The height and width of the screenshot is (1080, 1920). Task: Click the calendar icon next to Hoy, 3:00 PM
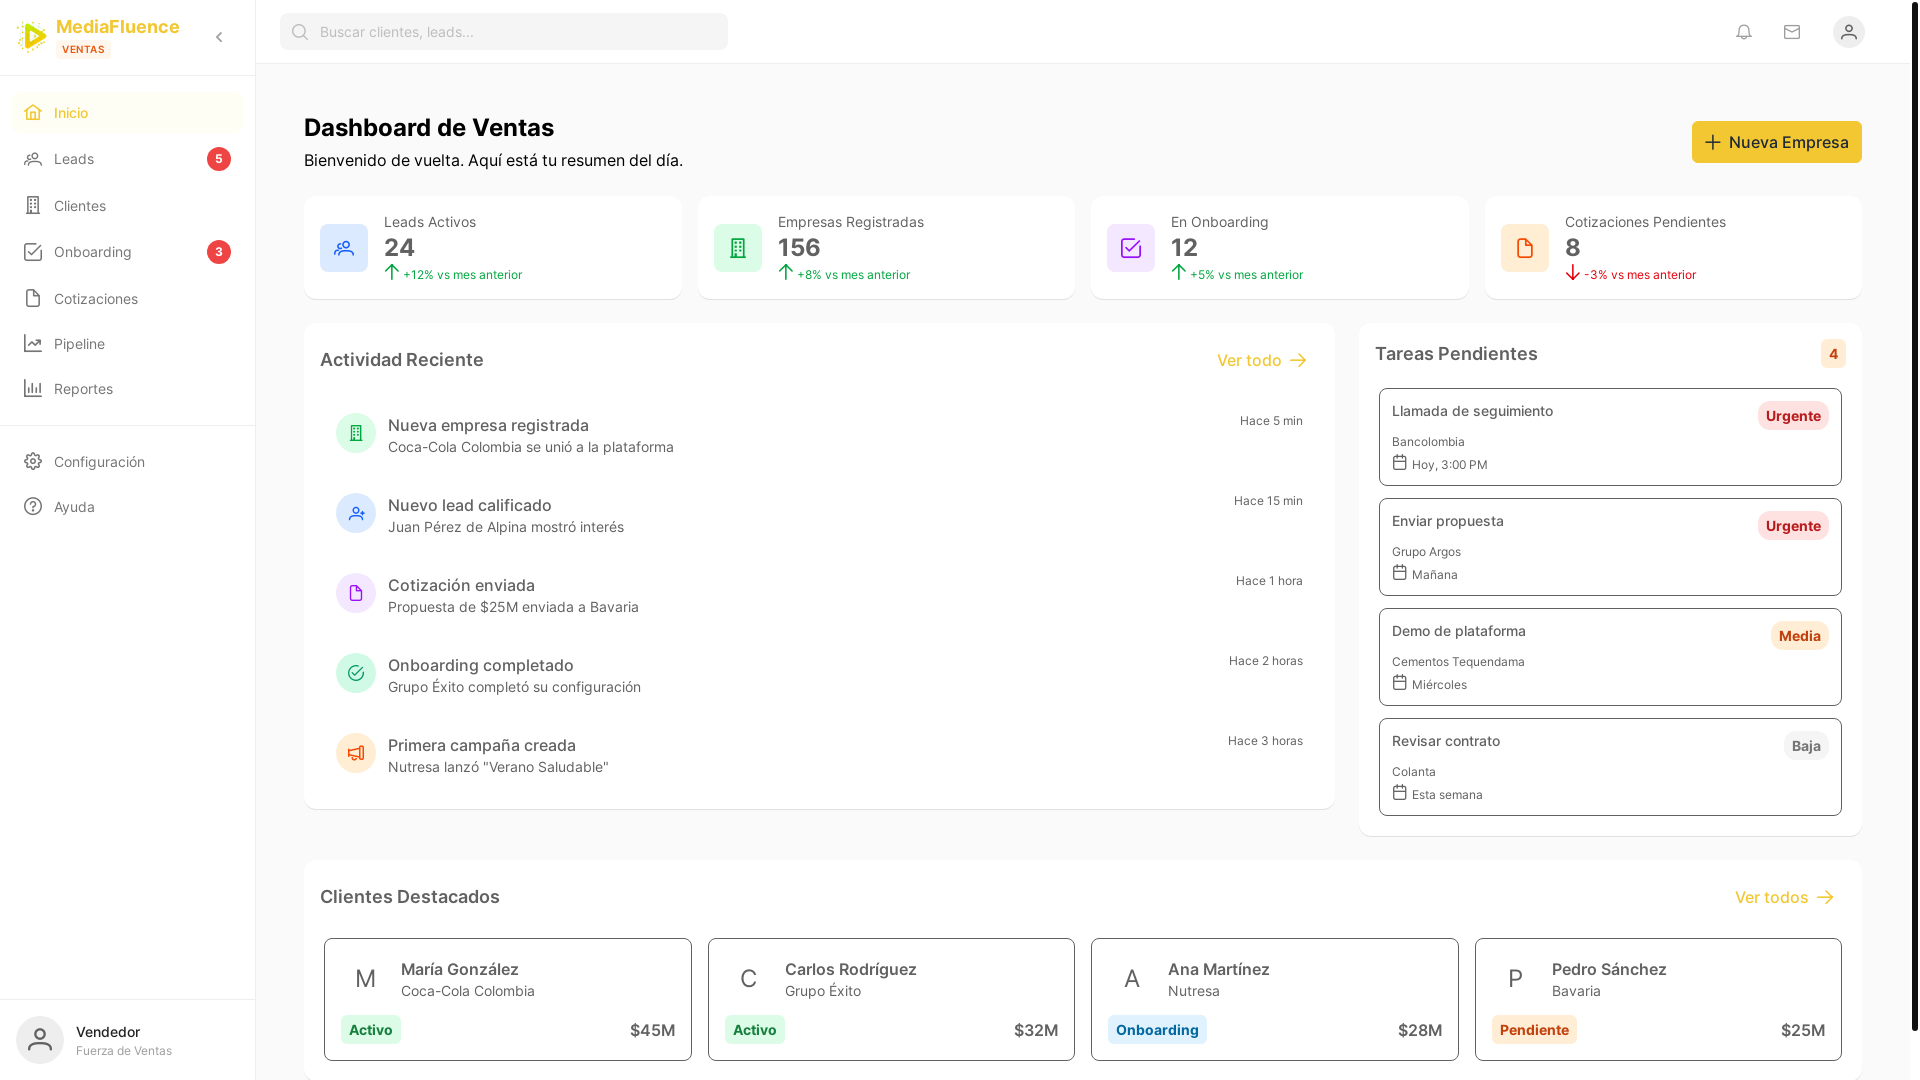pyautogui.click(x=1400, y=463)
